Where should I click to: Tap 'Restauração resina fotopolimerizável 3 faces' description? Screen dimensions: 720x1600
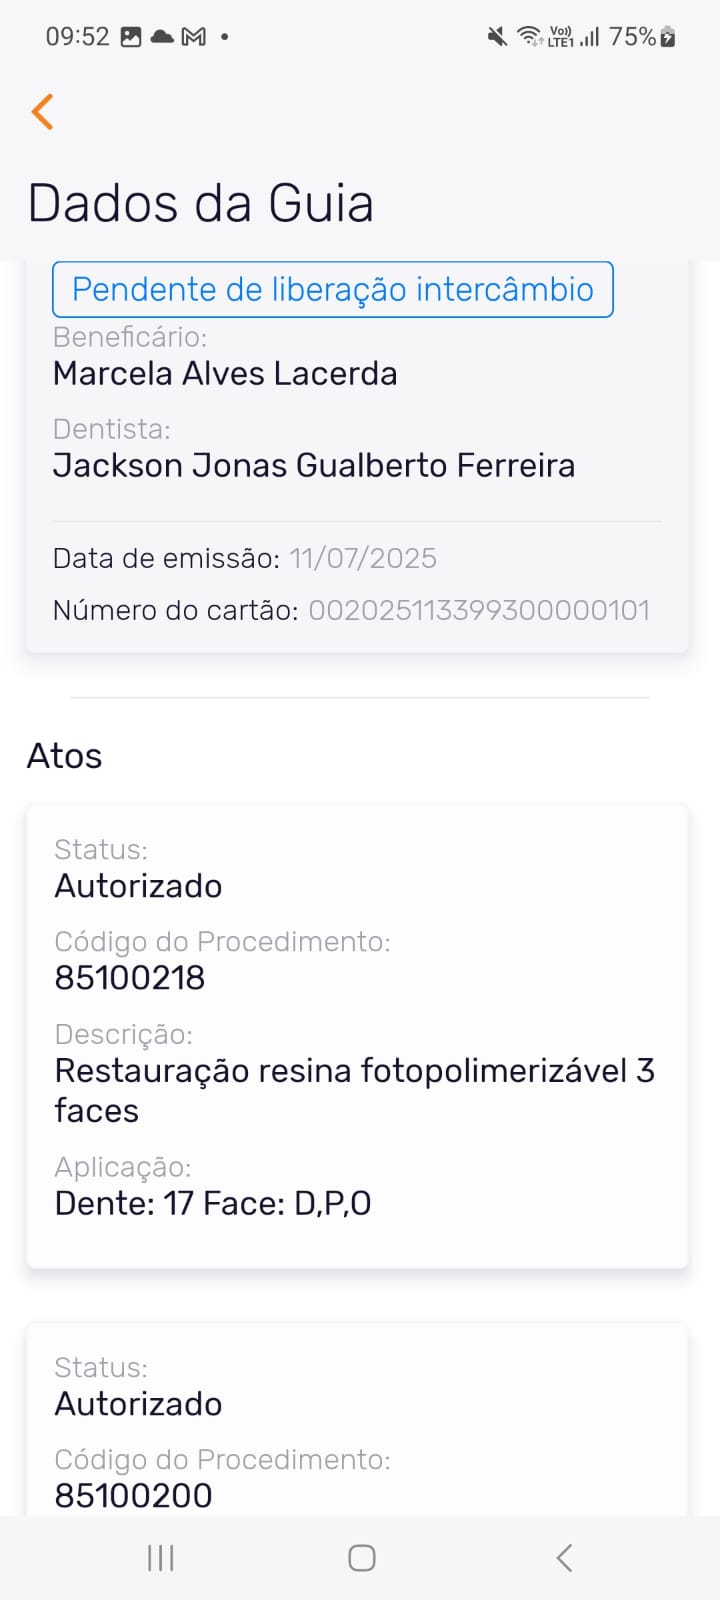coord(354,1090)
